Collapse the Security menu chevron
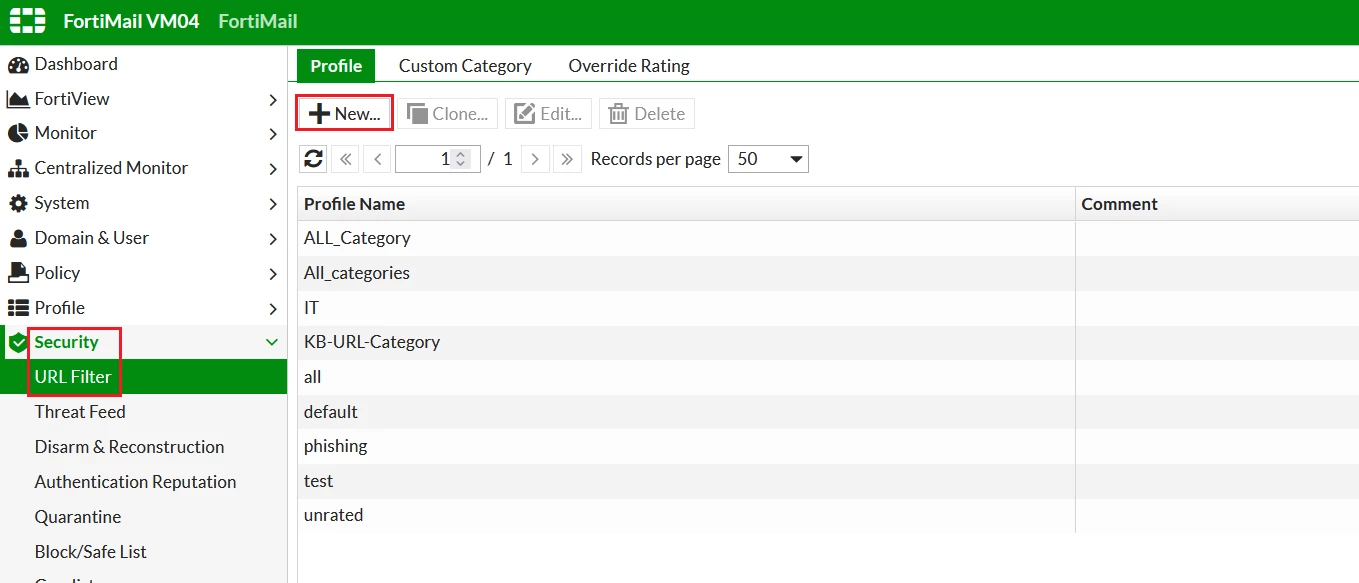This screenshot has width=1359, height=583. [272, 342]
